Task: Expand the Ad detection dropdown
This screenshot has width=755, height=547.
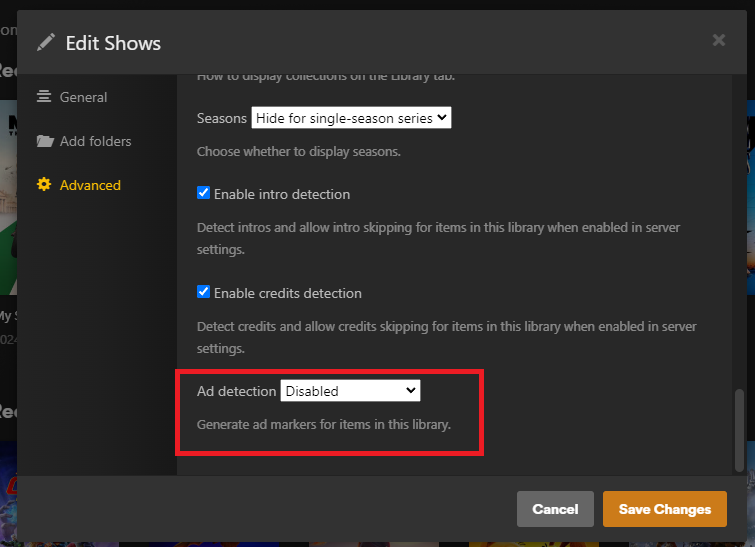Action: click(350, 391)
